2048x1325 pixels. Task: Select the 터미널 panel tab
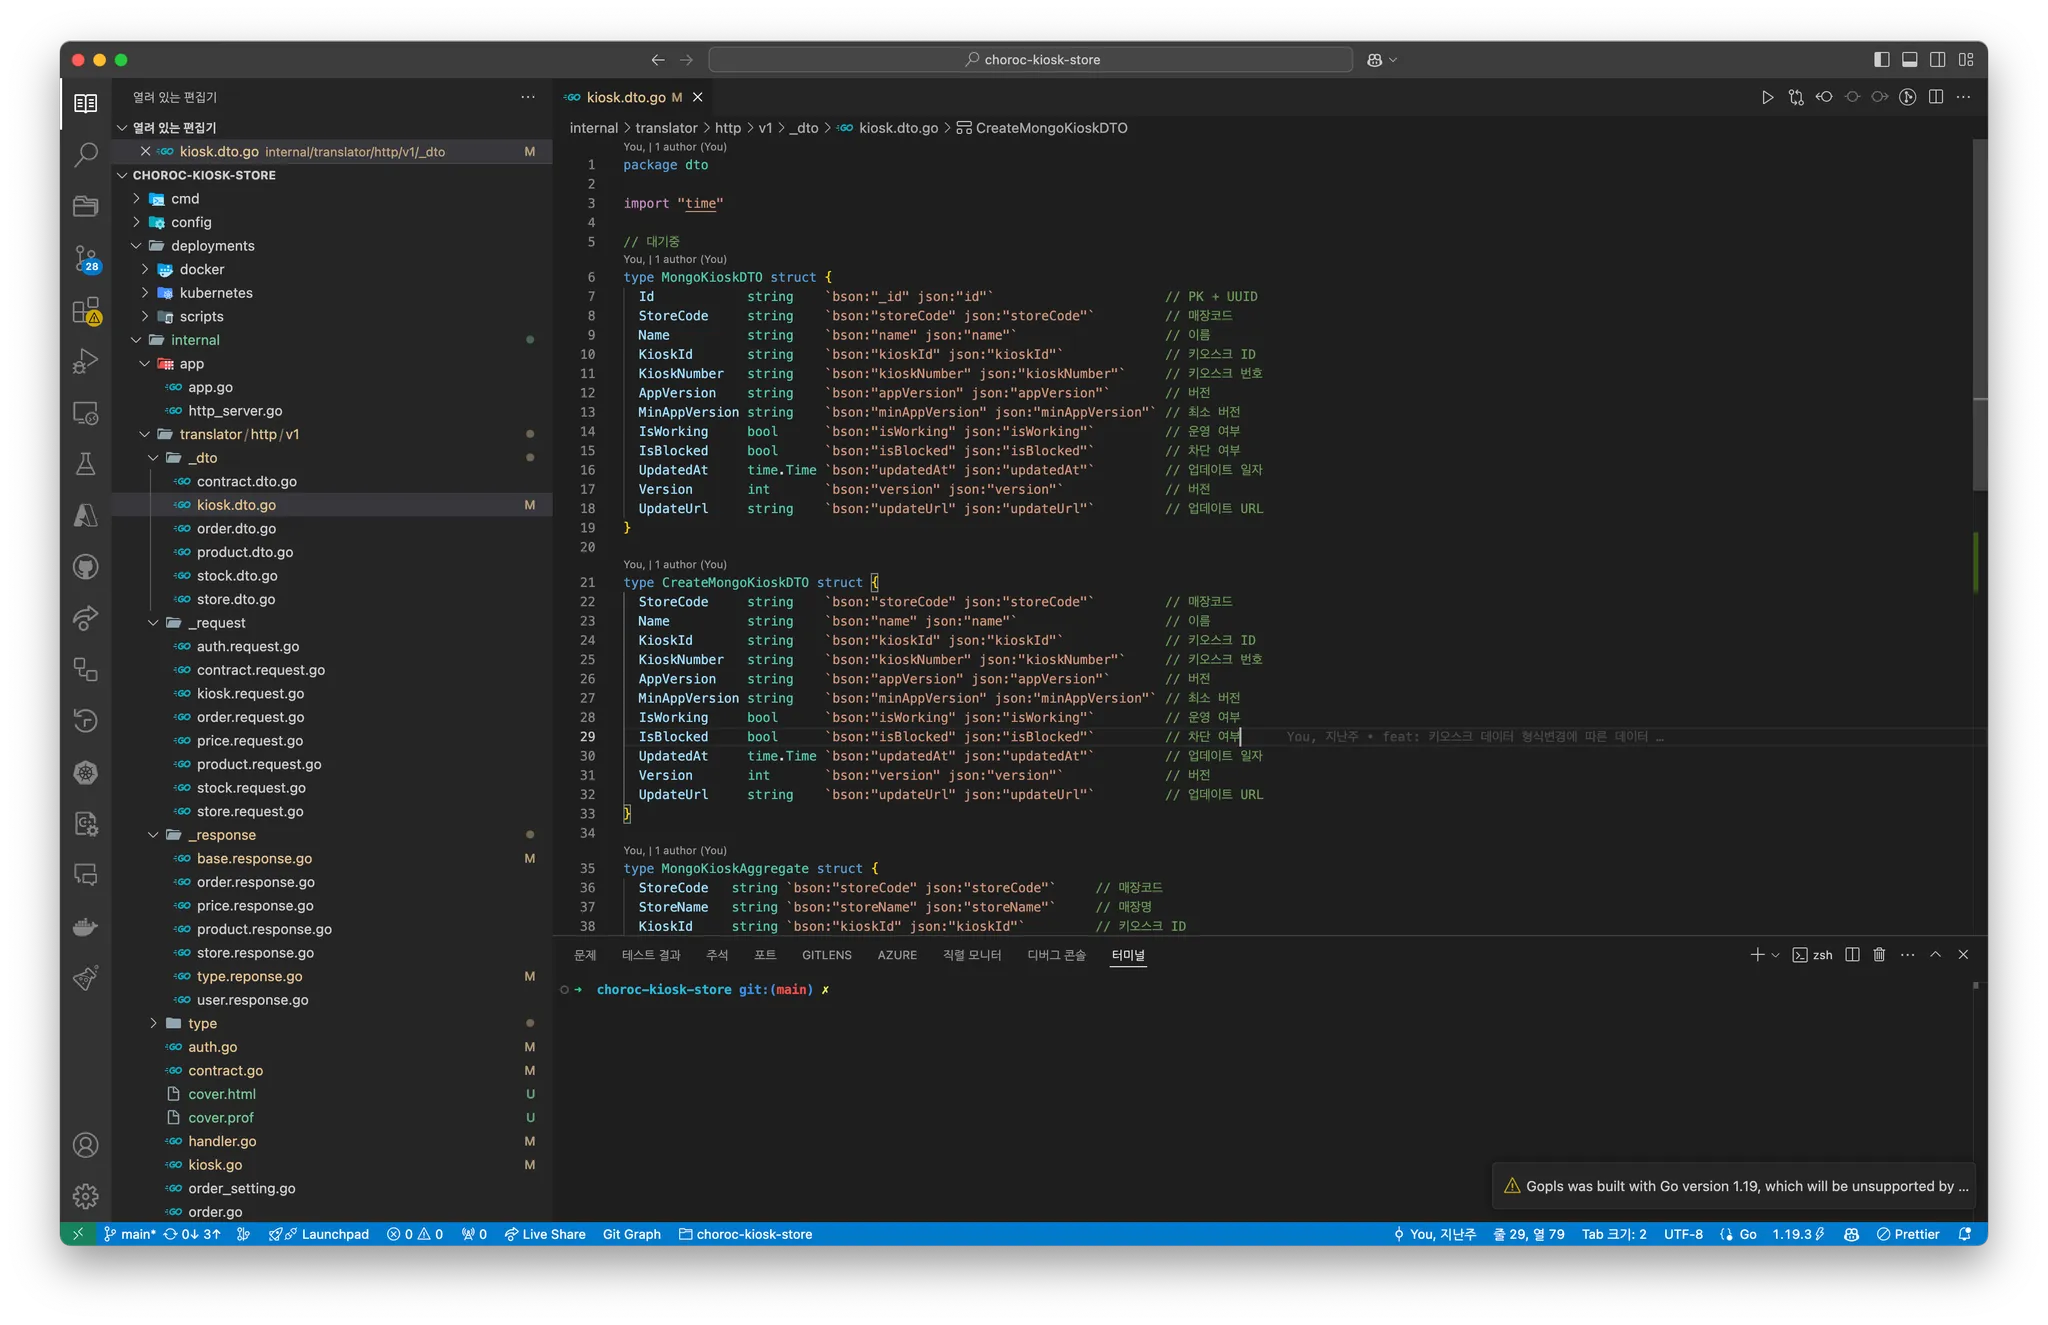tap(1128, 955)
